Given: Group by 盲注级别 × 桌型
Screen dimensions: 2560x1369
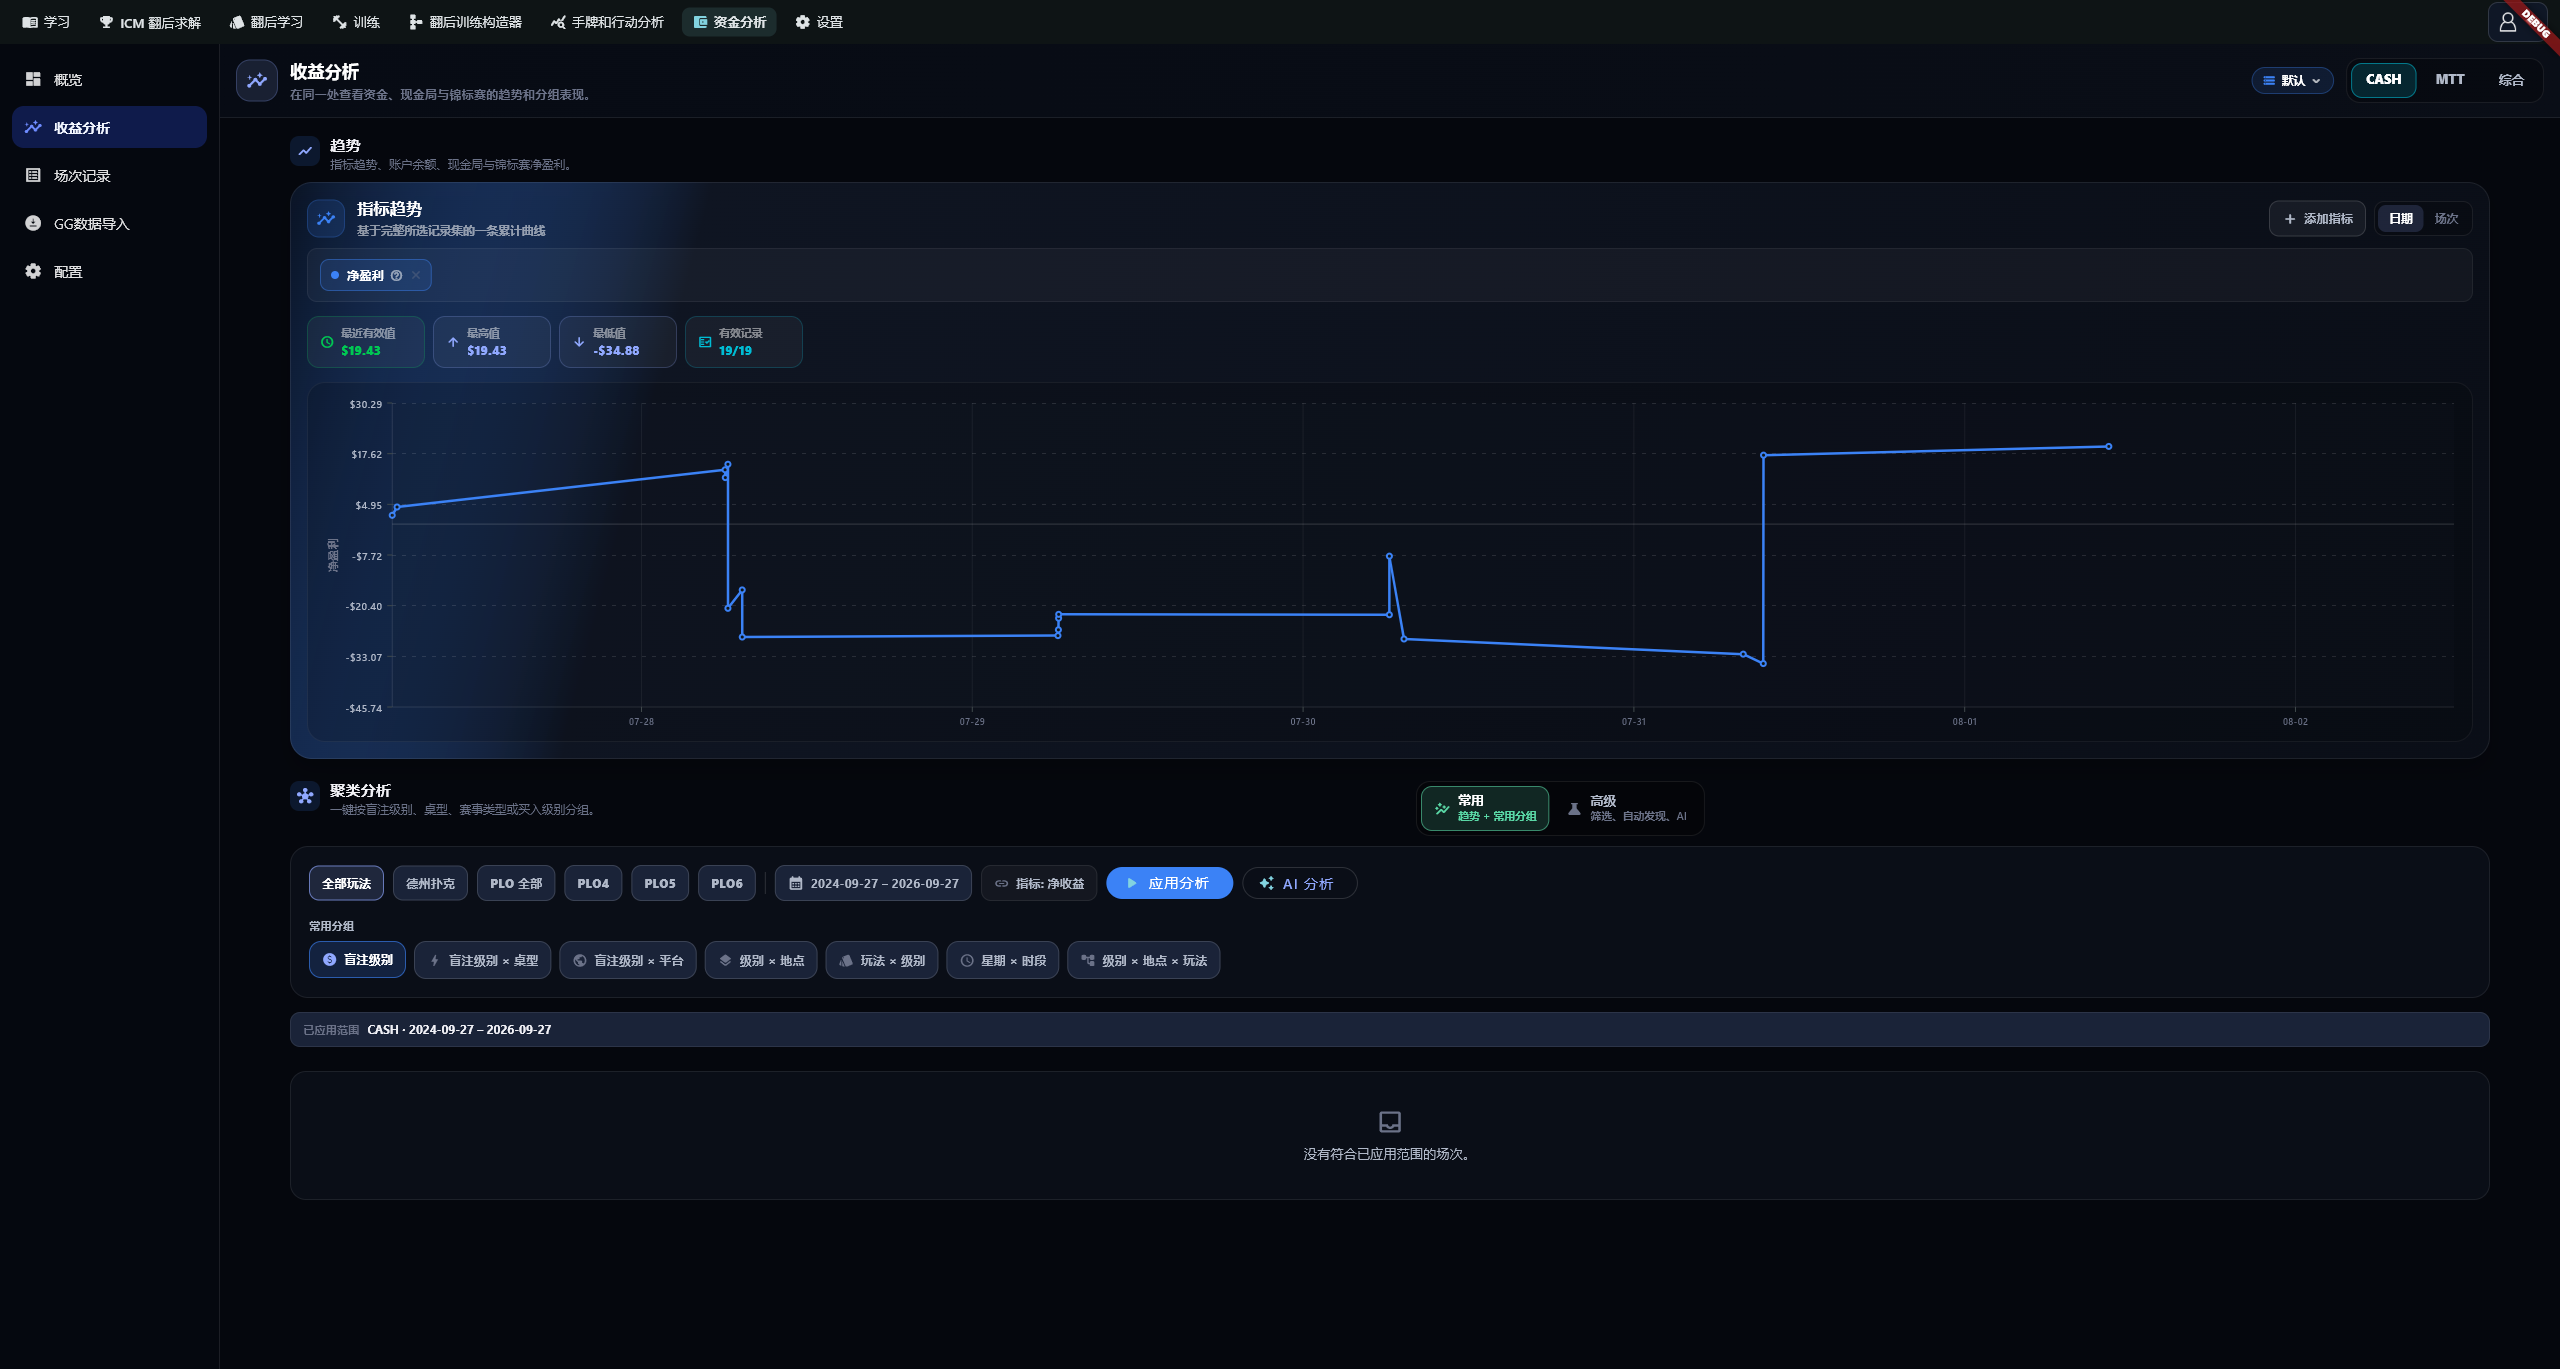Looking at the screenshot, I should click(x=482, y=960).
